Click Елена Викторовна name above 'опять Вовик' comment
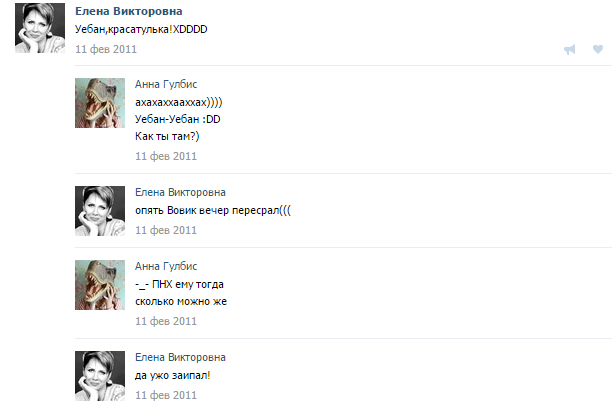The image size is (616, 404). 180,192
